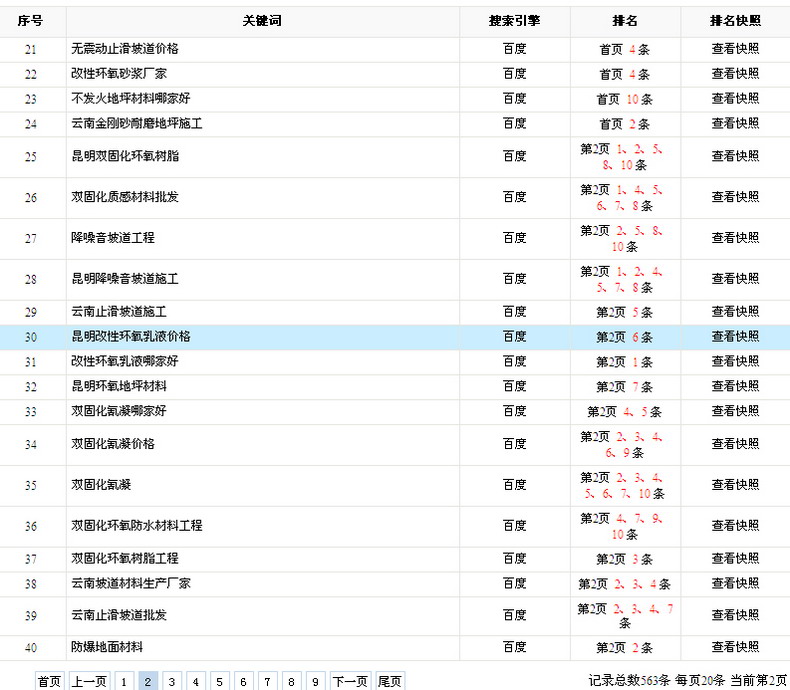Click the 关键词 column header
The width and height of the screenshot is (790, 690).
pyautogui.click(x=262, y=21)
